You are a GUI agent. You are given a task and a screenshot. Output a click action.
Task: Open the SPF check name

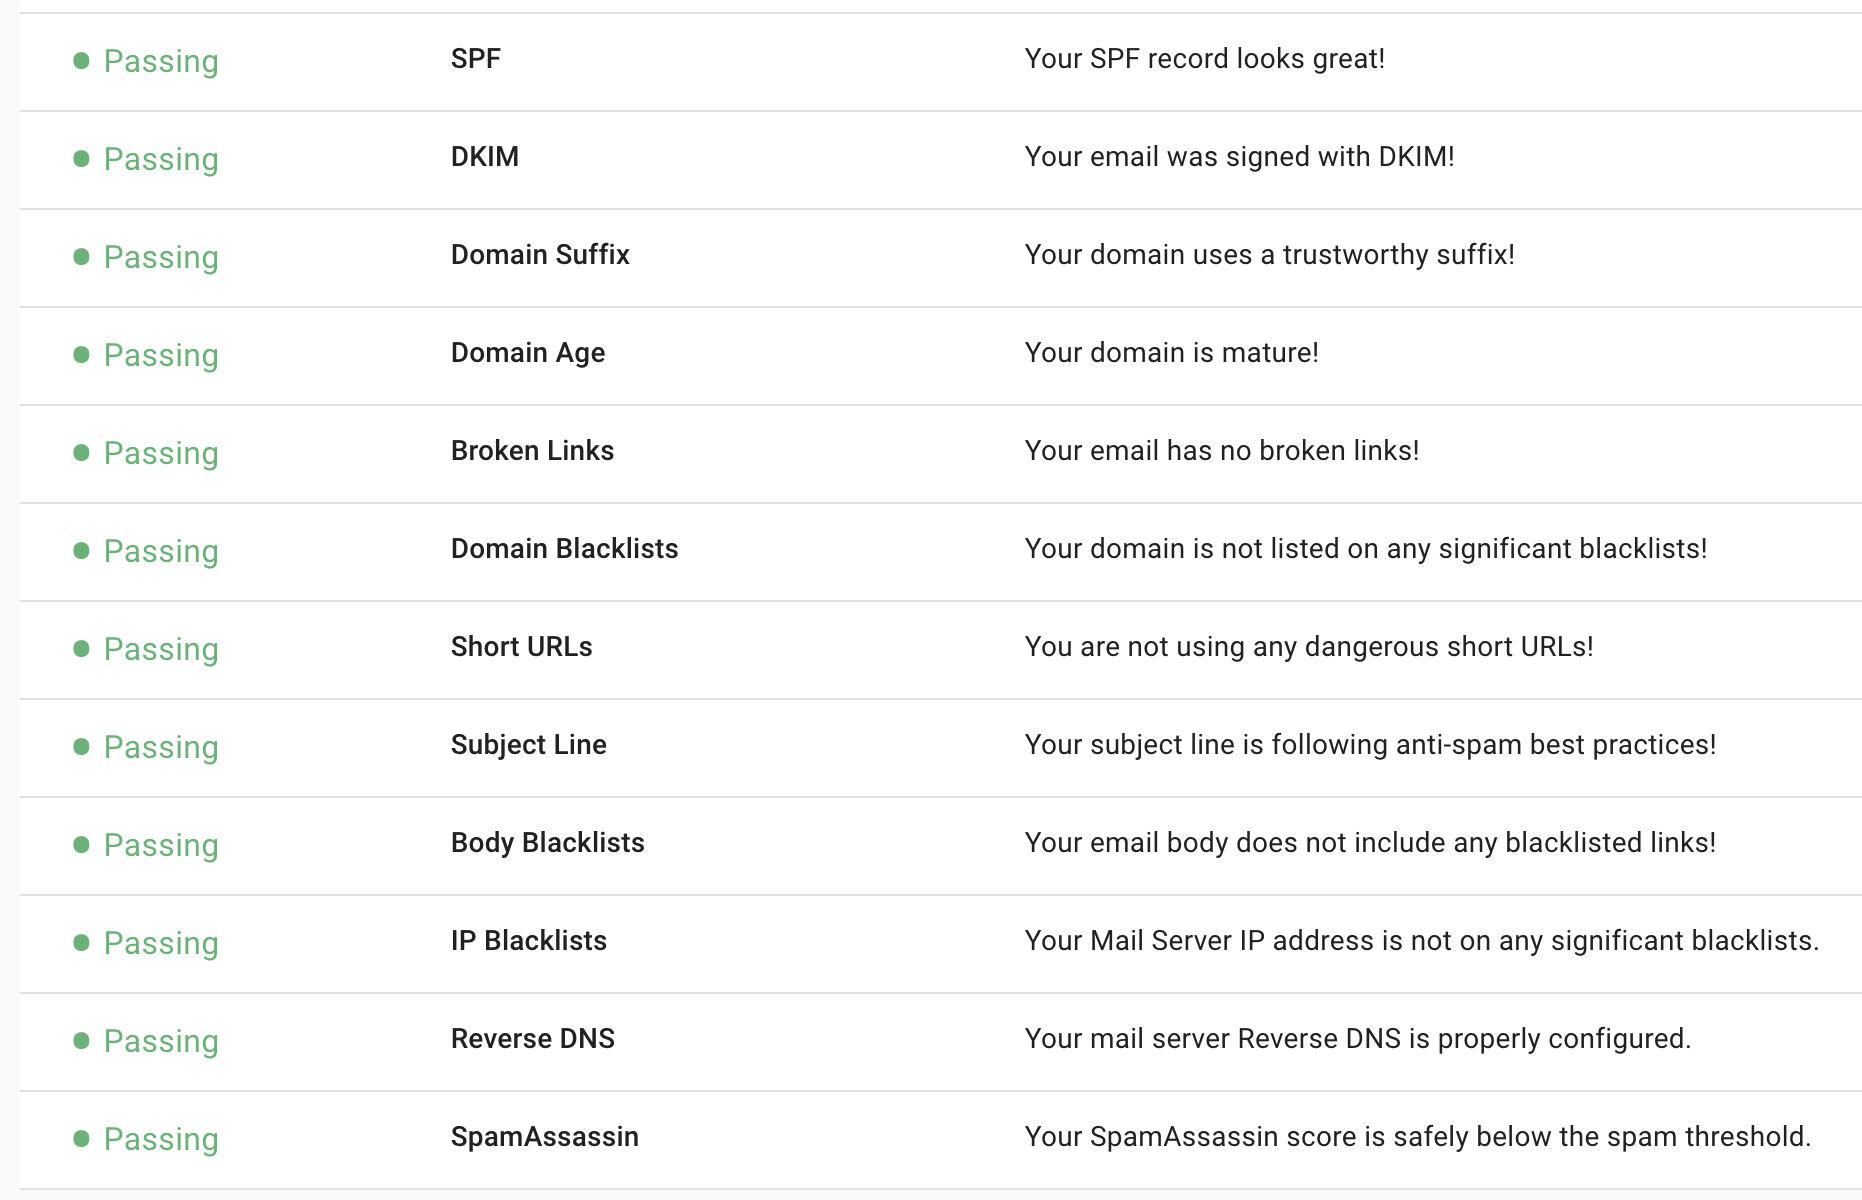click(x=476, y=59)
